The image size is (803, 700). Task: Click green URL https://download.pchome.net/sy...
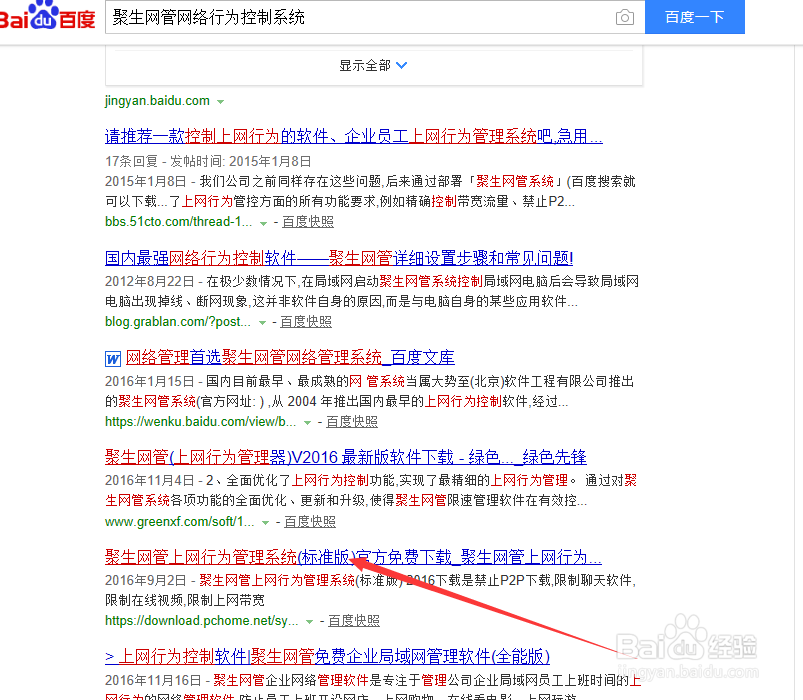coord(201,621)
